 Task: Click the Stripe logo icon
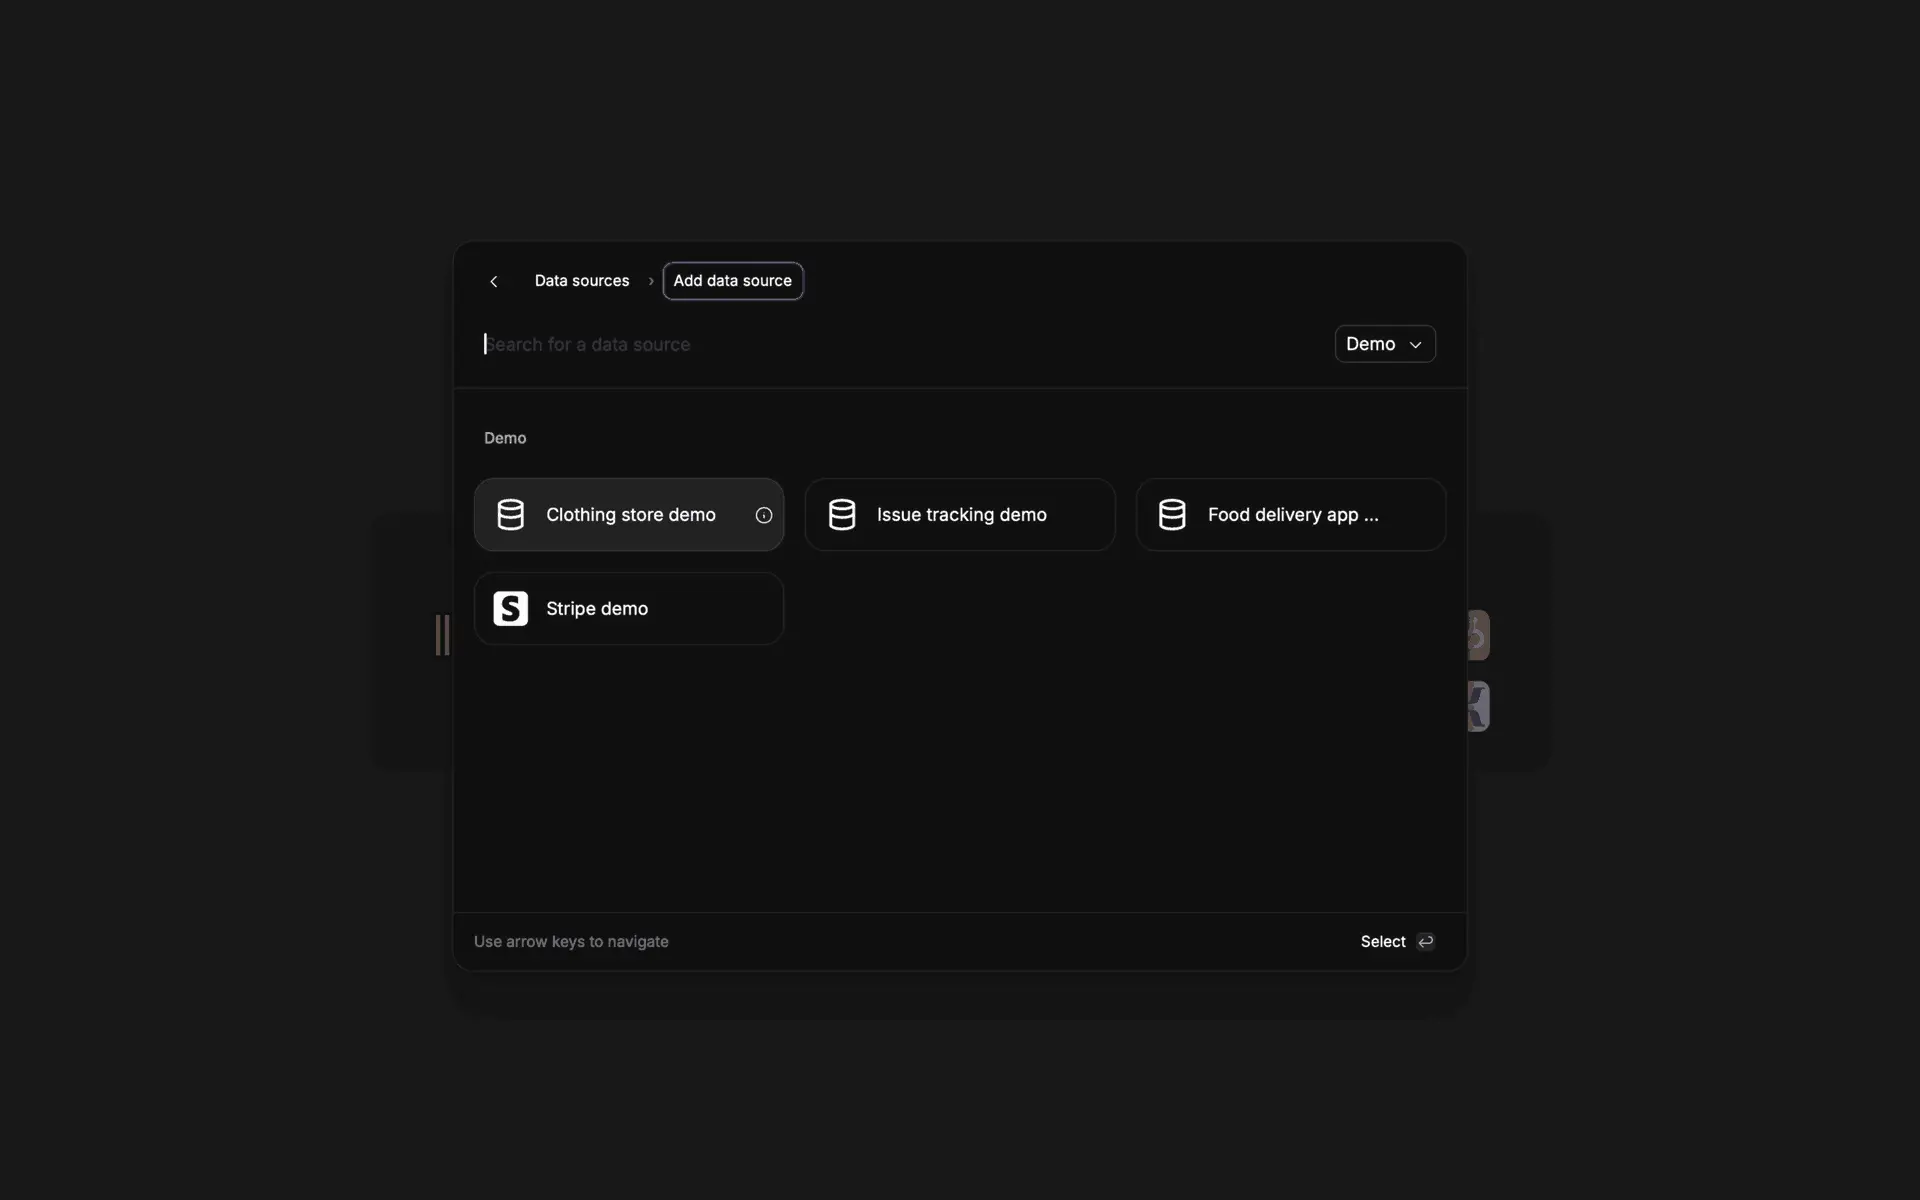(510, 608)
